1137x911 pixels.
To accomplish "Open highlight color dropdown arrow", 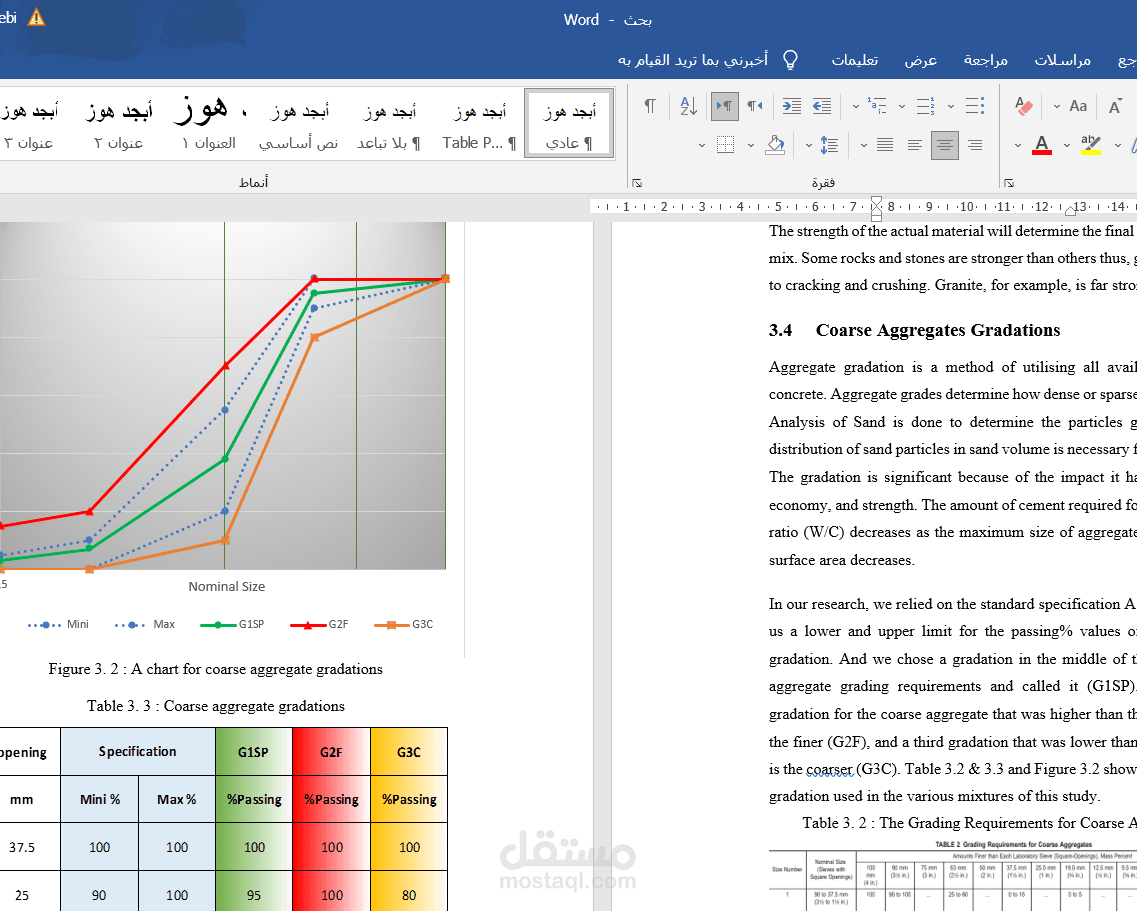I will pos(1067,145).
